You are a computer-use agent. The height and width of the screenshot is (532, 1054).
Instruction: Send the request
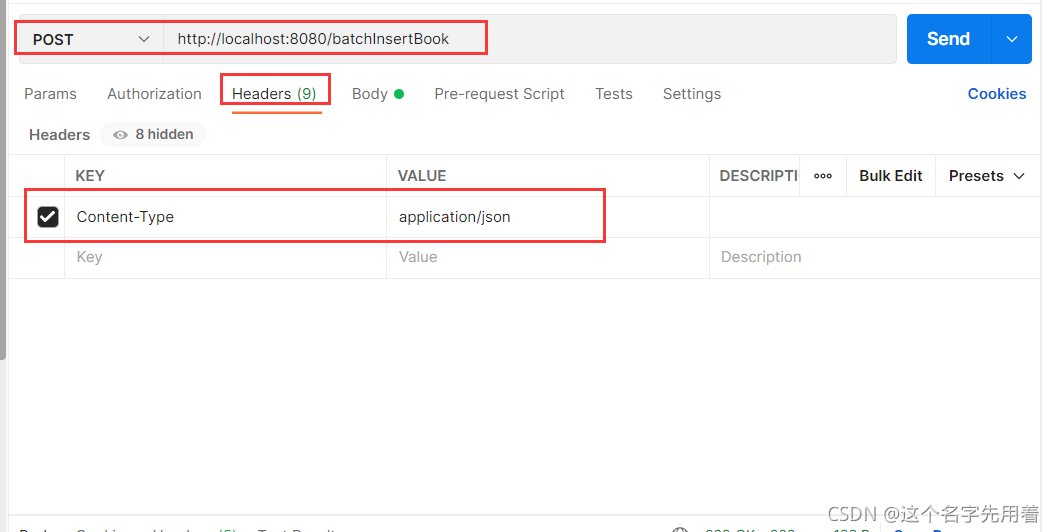[x=948, y=39]
